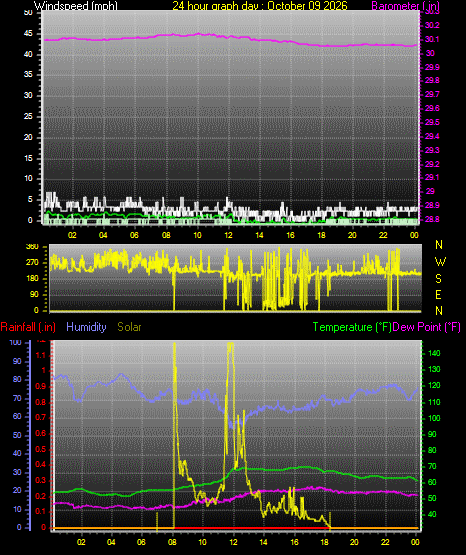Click hour 06 below the bottom graph

(x=141, y=542)
